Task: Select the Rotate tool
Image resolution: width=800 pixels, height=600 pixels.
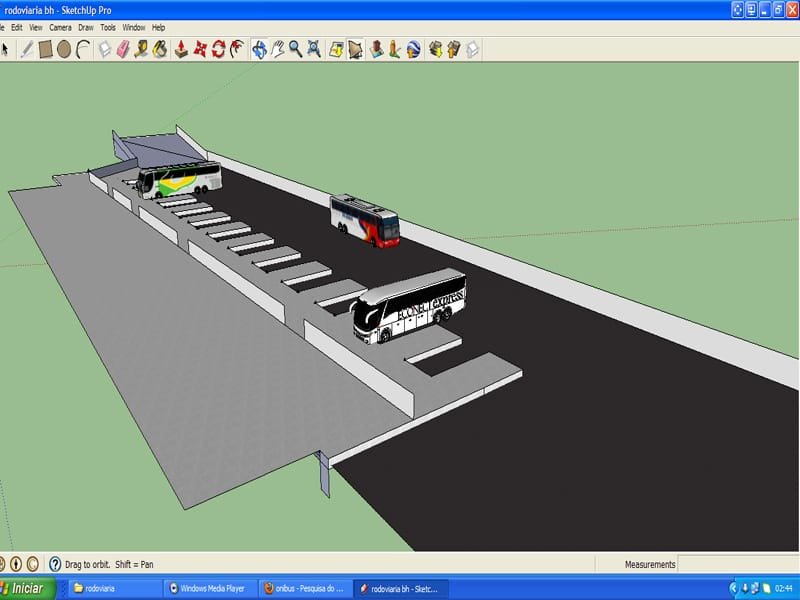Action: click(x=219, y=49)
